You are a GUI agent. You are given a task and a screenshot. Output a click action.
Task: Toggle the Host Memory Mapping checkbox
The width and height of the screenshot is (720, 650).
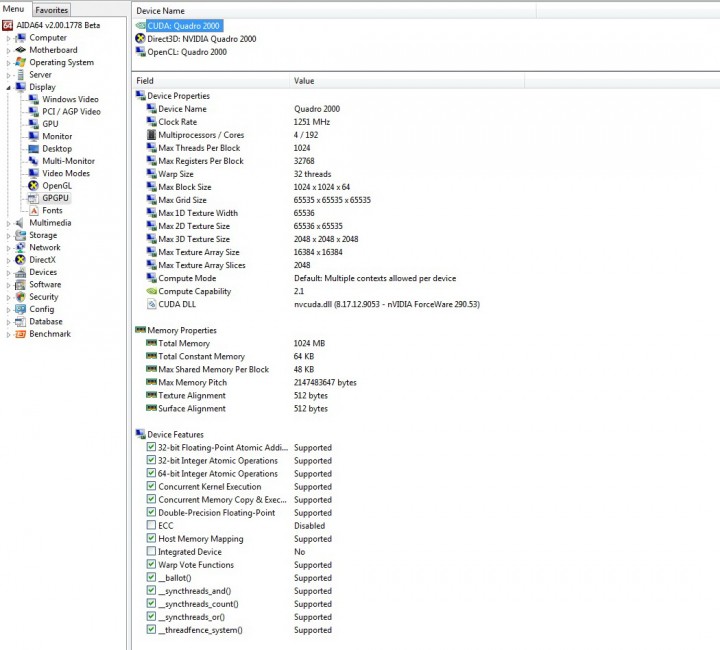point(151,538)
